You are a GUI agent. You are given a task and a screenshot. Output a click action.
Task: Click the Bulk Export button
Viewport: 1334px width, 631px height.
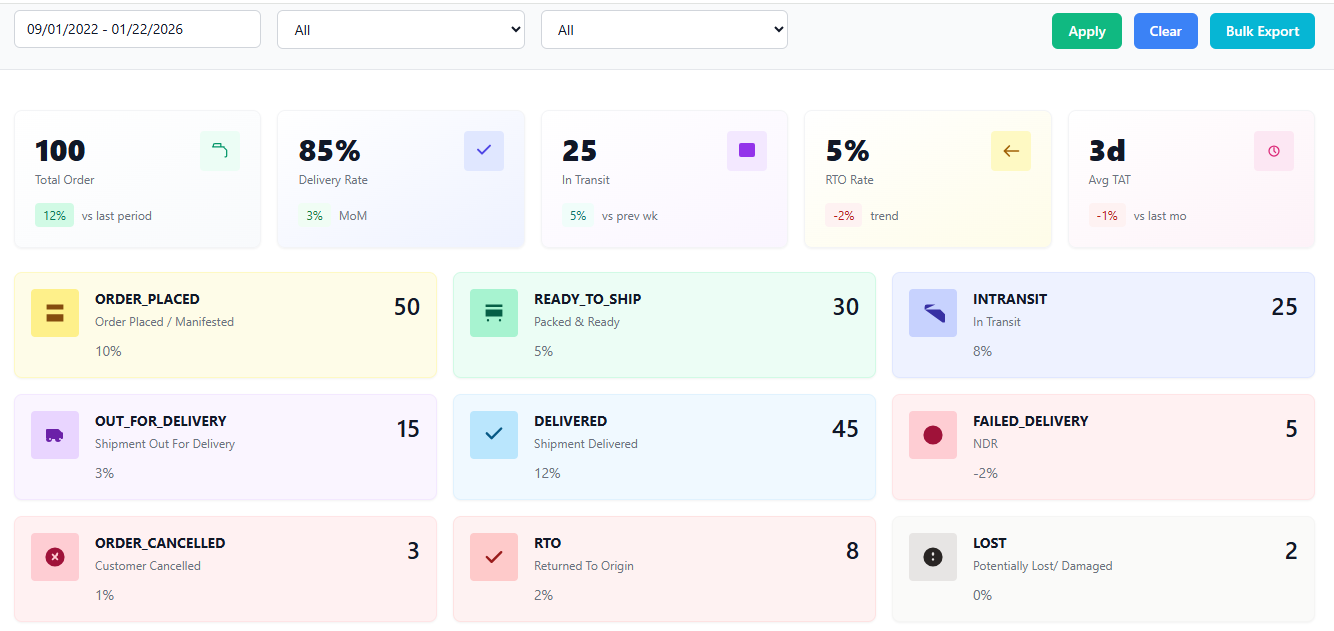point(1262,31)
